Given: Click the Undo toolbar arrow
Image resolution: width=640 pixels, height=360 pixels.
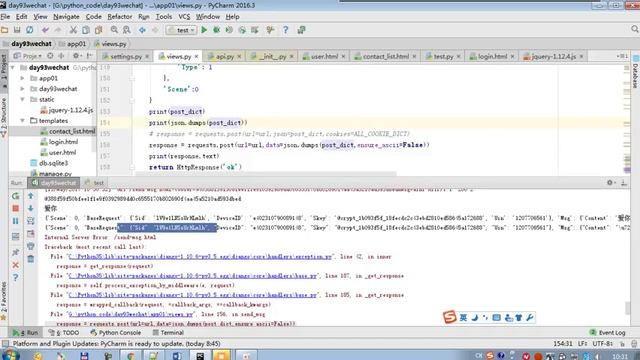Looking at the screenshot, I should click(45, 30).
